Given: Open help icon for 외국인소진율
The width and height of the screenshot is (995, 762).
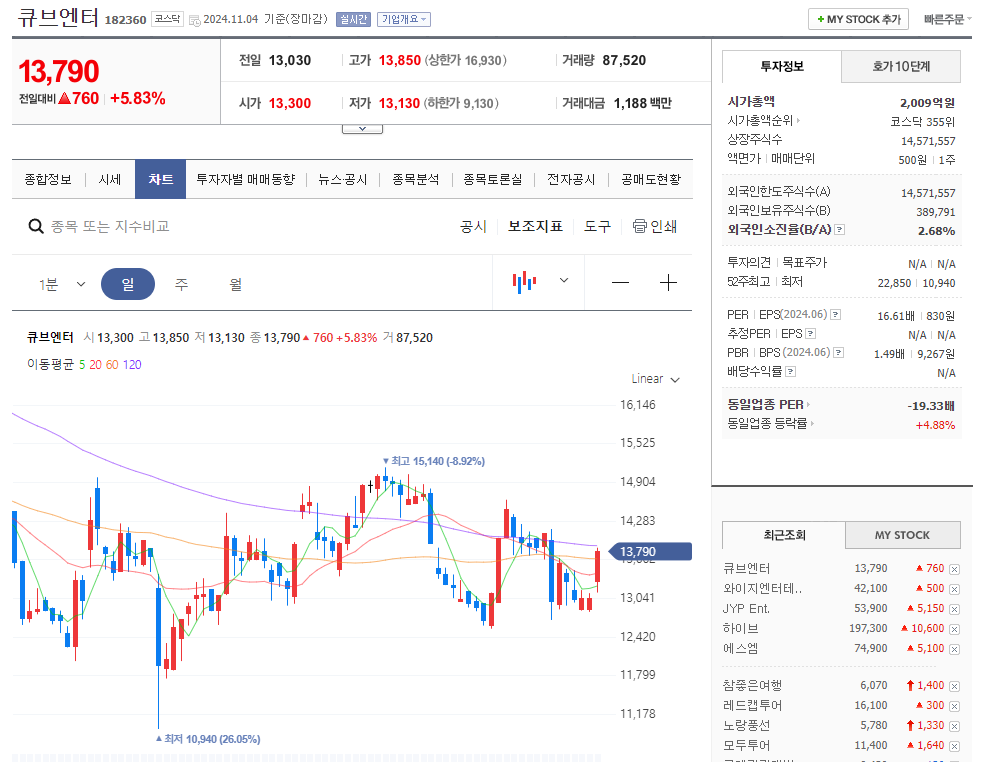Looking at the screenshot, I should [x=840, y=230].
